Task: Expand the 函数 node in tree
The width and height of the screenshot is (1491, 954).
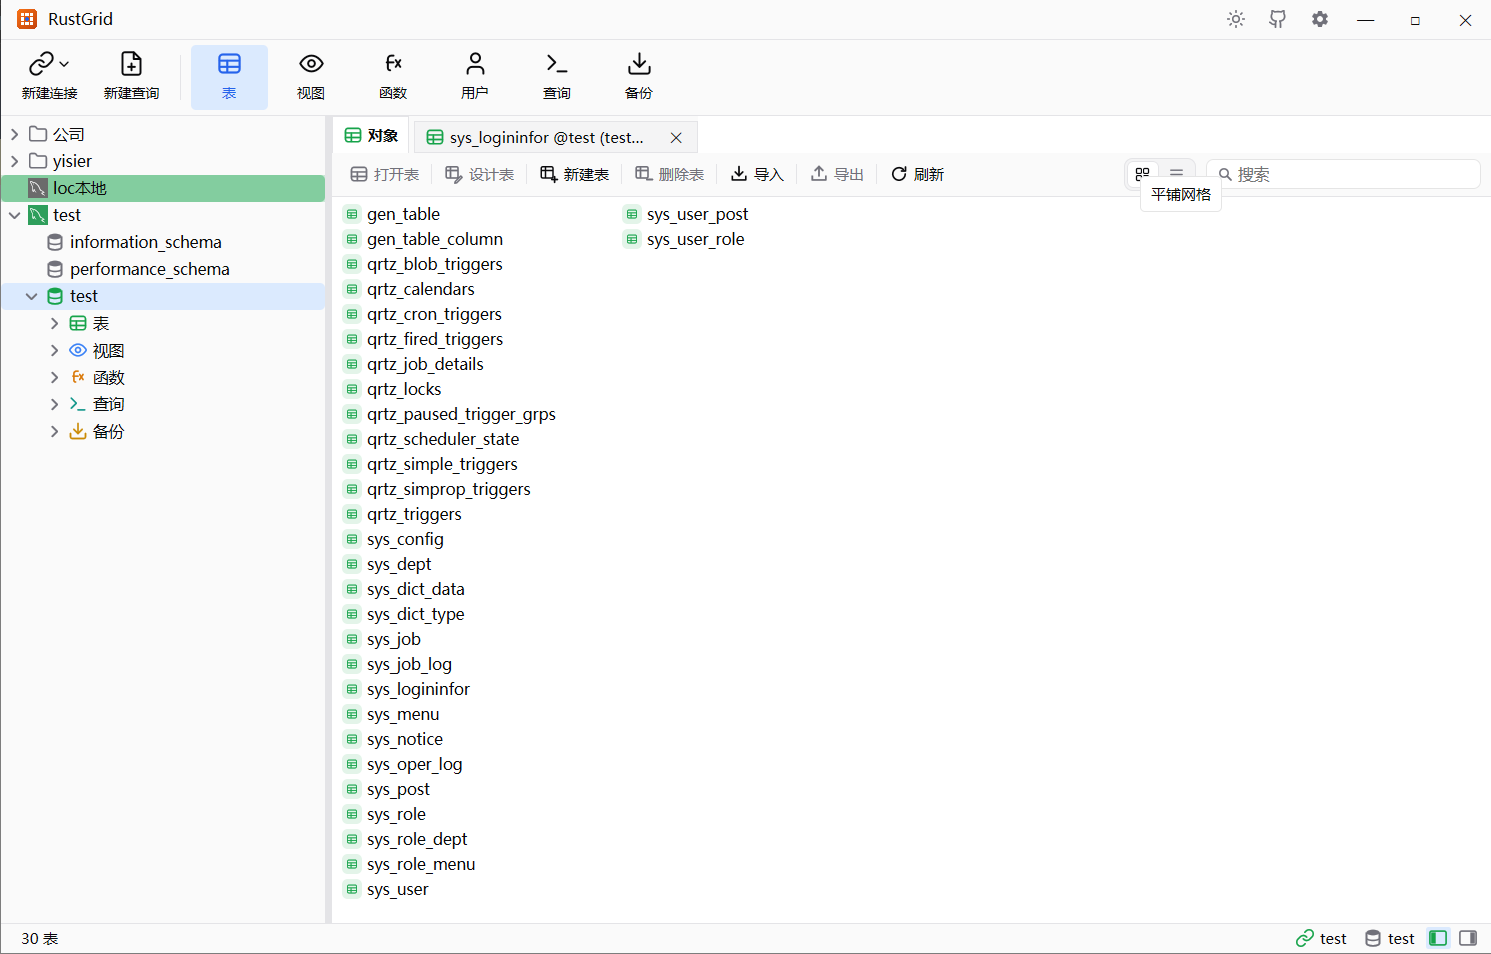Action: point(55,377)
